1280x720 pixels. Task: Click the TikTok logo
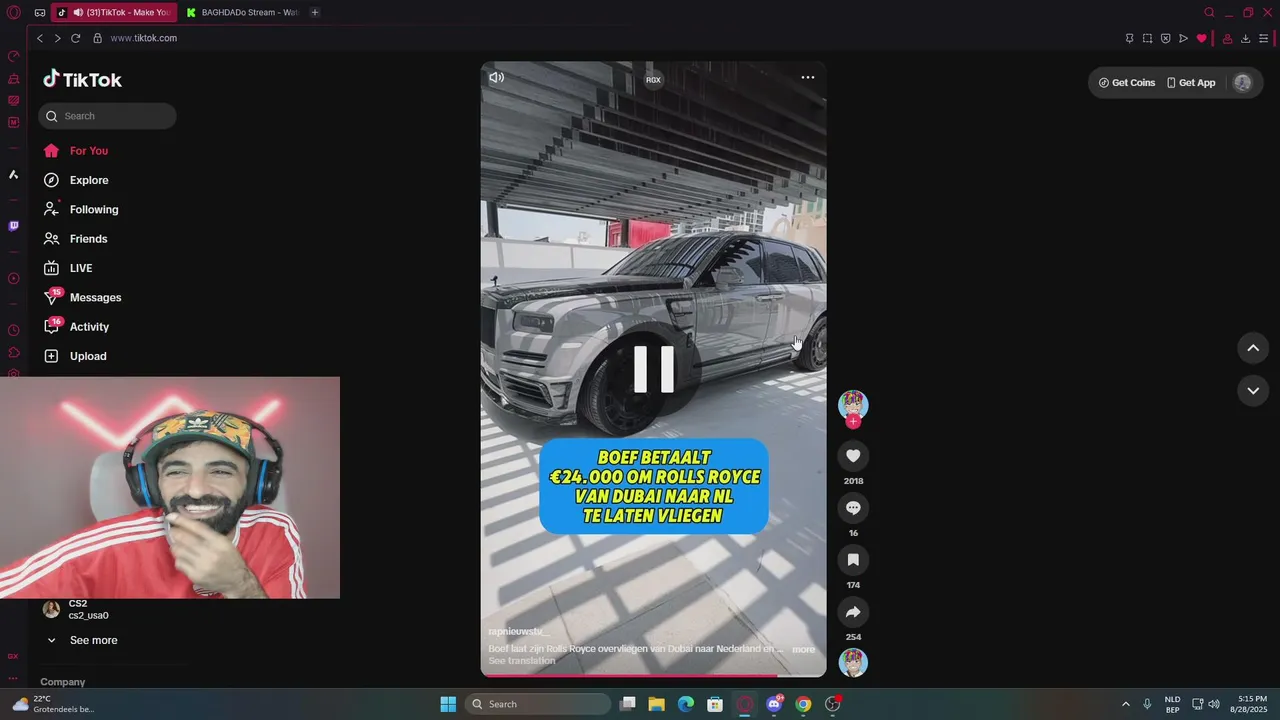pyautogui.click(x=82, y=80)
